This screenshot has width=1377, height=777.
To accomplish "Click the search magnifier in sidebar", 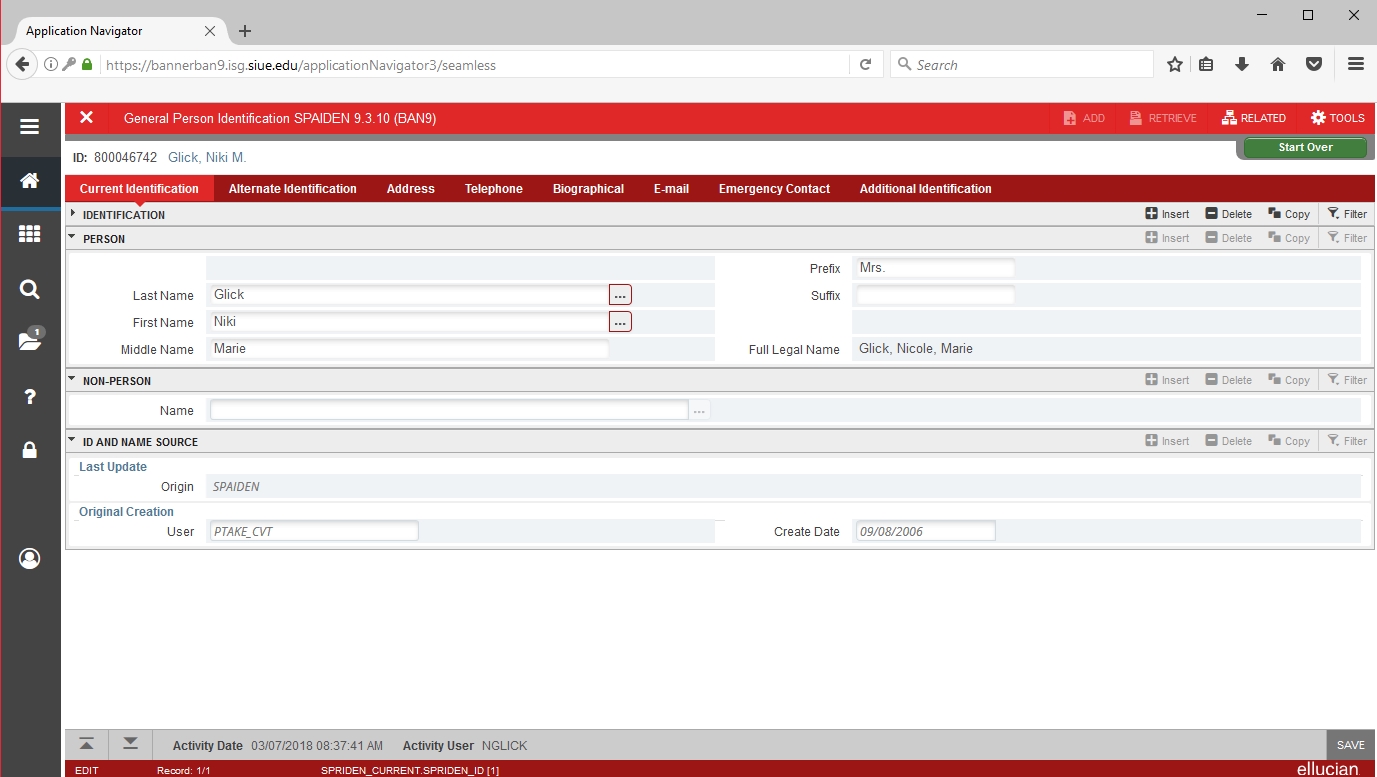I will (30, 290).
